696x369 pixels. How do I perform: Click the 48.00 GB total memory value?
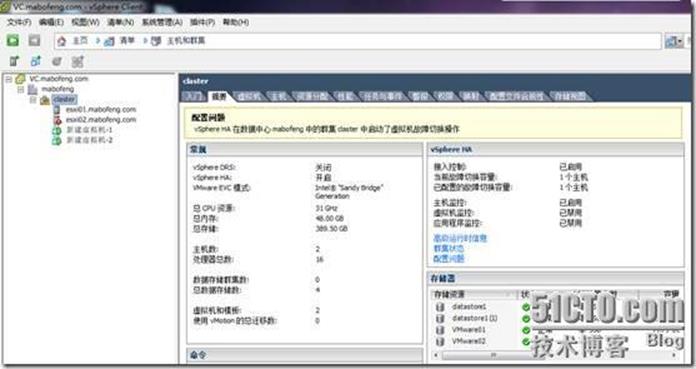point(330,218)
